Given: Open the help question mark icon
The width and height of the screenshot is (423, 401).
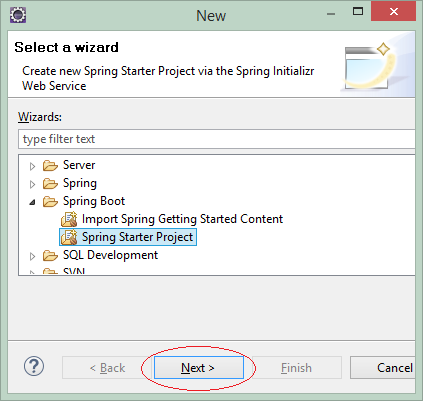Looking at the screenshot, I should point(34,366).
